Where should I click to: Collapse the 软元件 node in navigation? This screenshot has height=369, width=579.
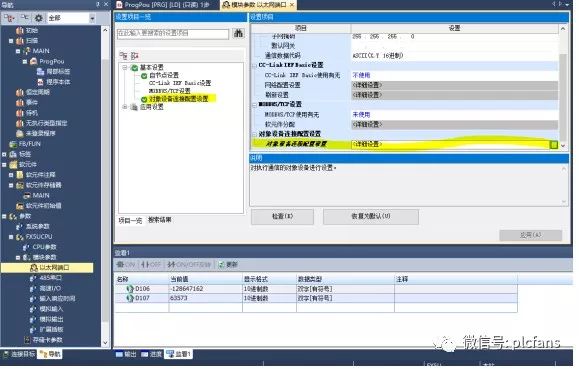tap(4, 165)
